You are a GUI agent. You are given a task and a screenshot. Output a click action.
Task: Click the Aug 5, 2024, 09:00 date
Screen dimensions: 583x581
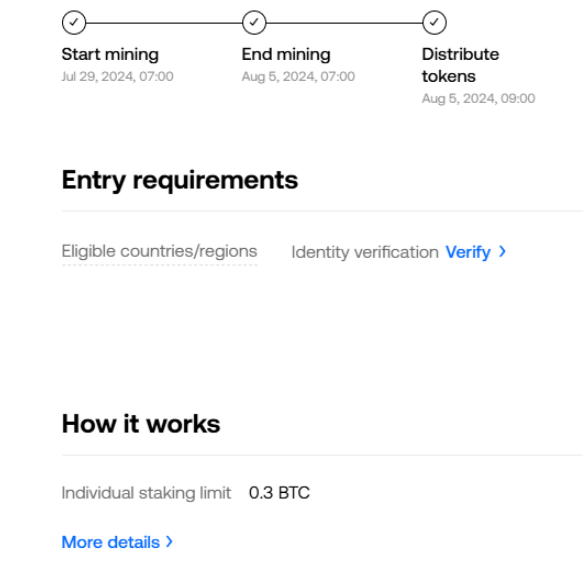pos(479,99)
